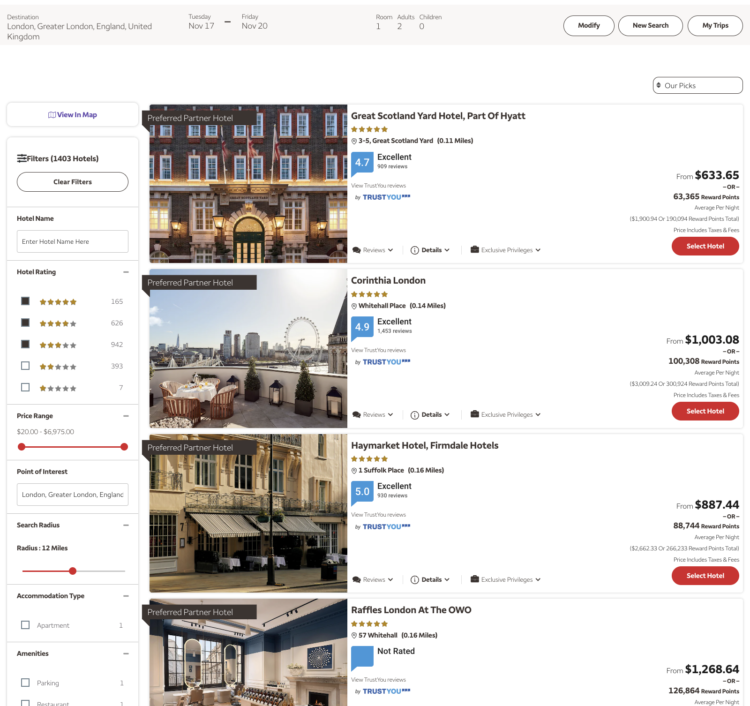Open the Corinthia London terrace photo
Viewport: 750px width, 706px height.
tap(248, 349)
